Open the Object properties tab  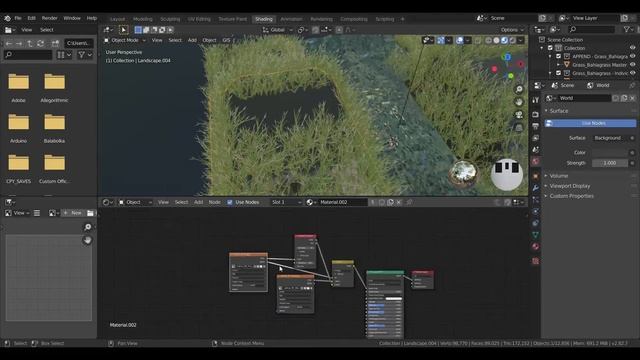[535, 176]
